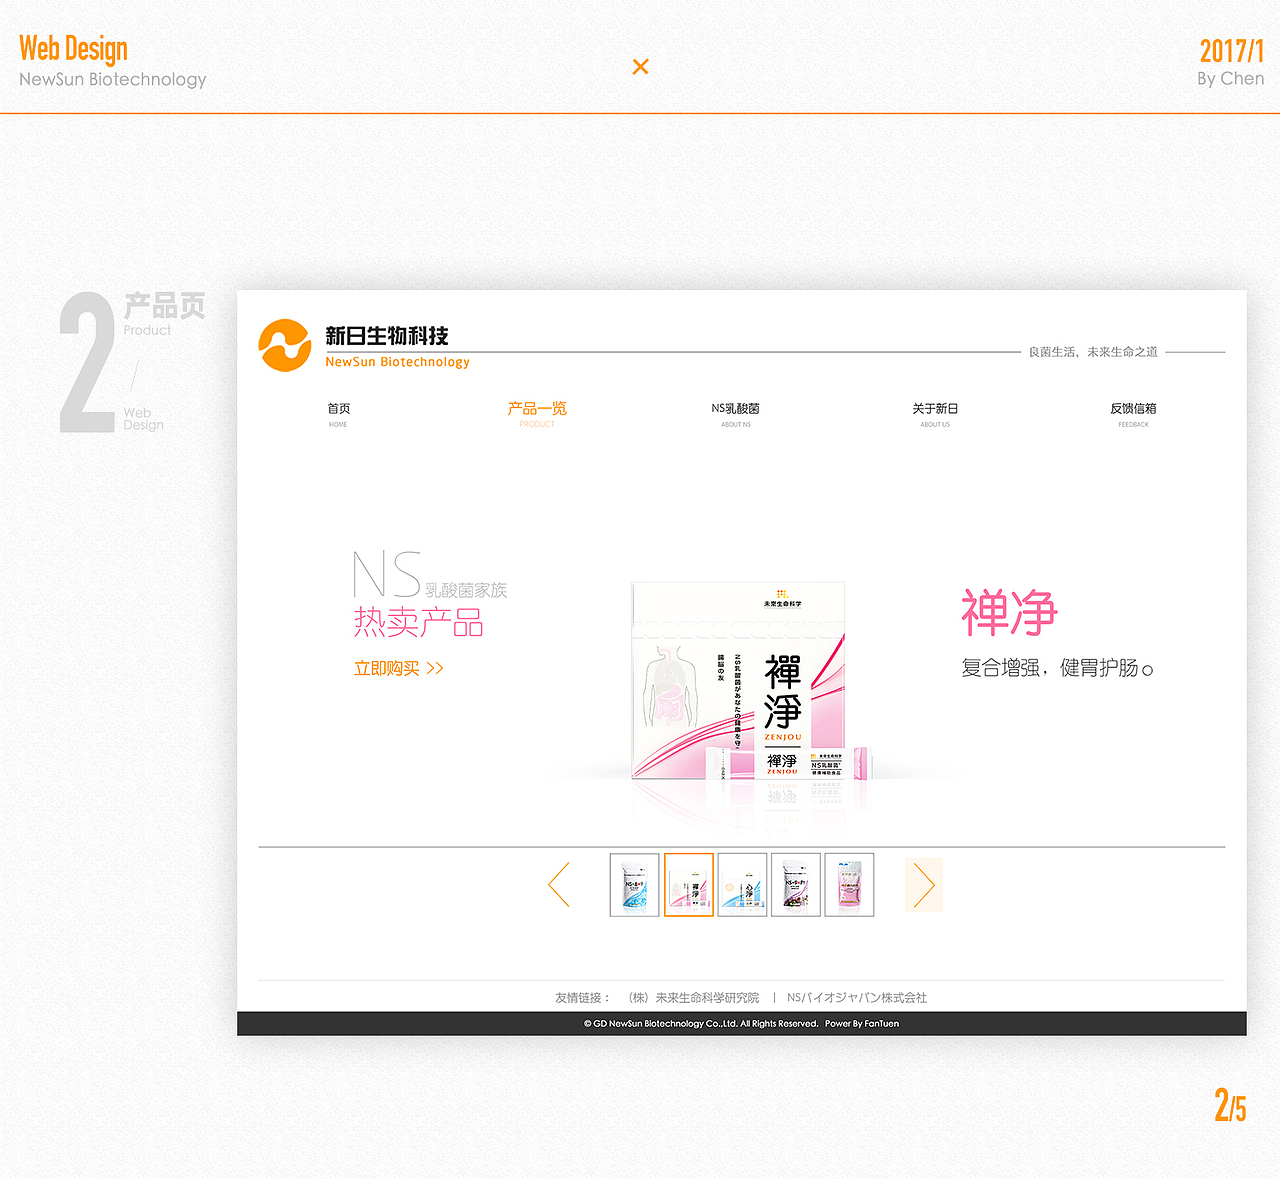Click the pink 禅净 product title
This screenshot has height=1179, width=1280.
coord(1009,613)
